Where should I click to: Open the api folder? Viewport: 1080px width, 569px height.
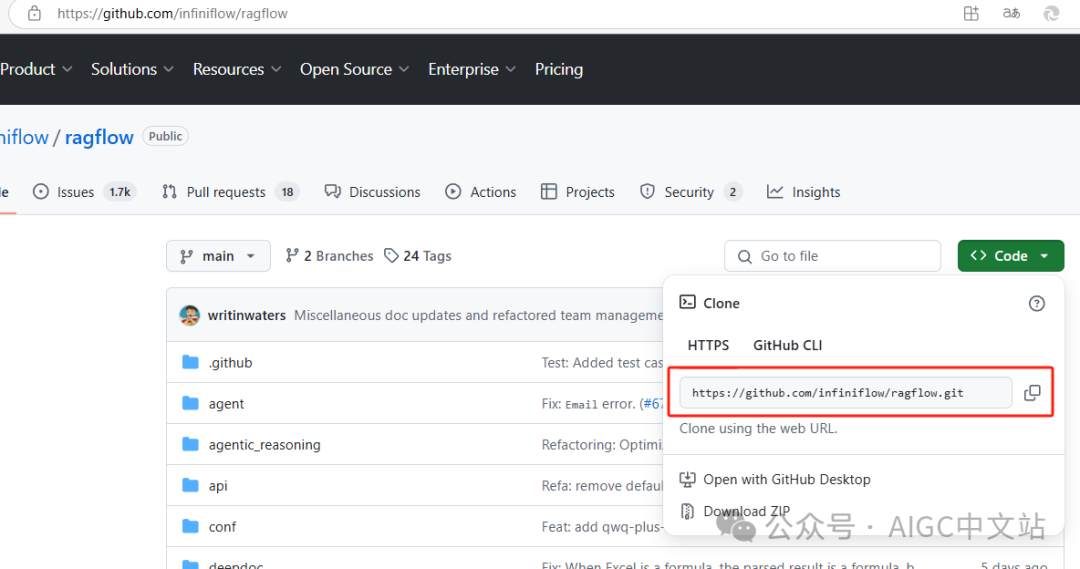click(218, 486)
